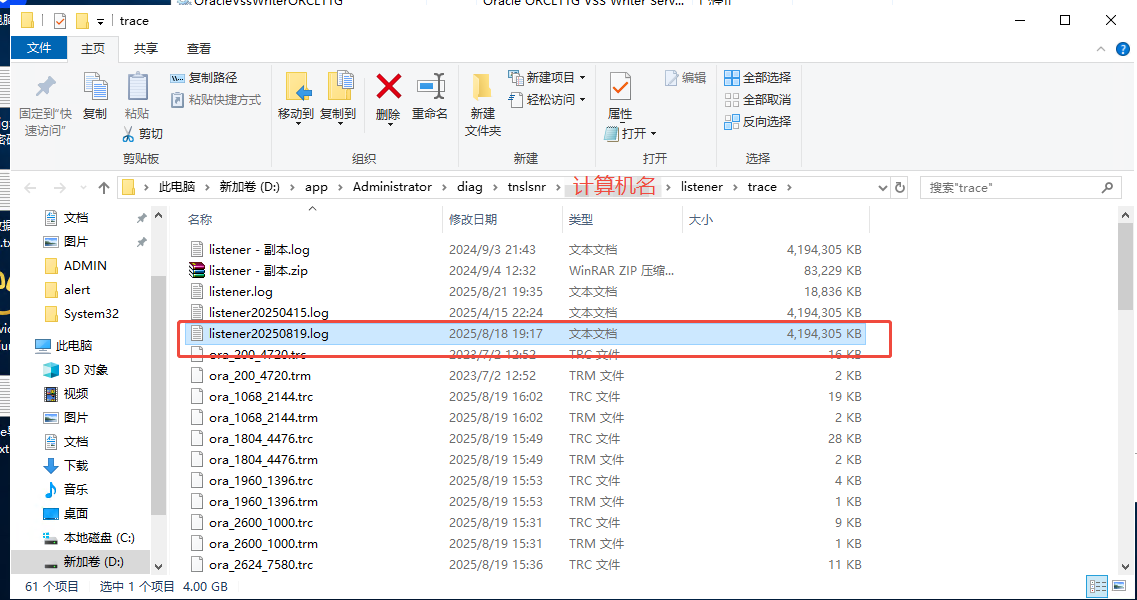Open 3D Objects in navigation pane
Screen dimensions: 1137x600
86,370
